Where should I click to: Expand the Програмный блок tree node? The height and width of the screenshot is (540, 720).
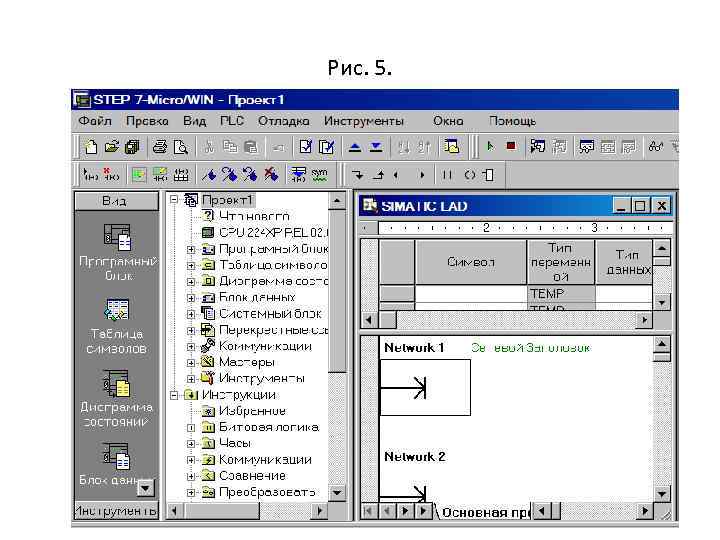pos(191,249)
